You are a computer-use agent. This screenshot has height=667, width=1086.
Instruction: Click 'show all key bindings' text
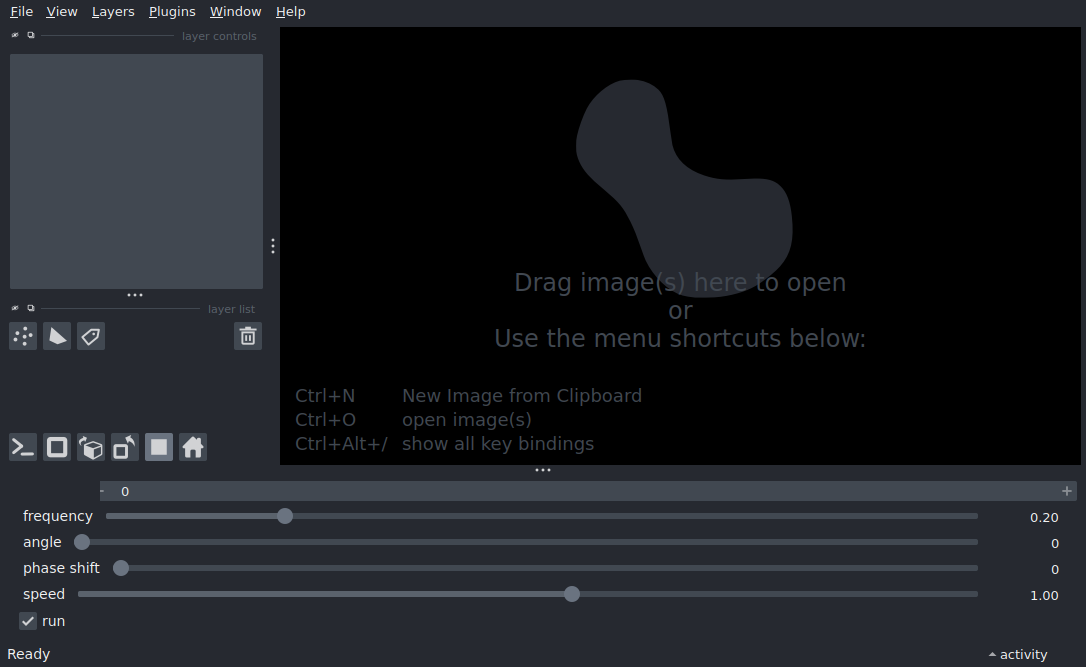tap(498, 444)
